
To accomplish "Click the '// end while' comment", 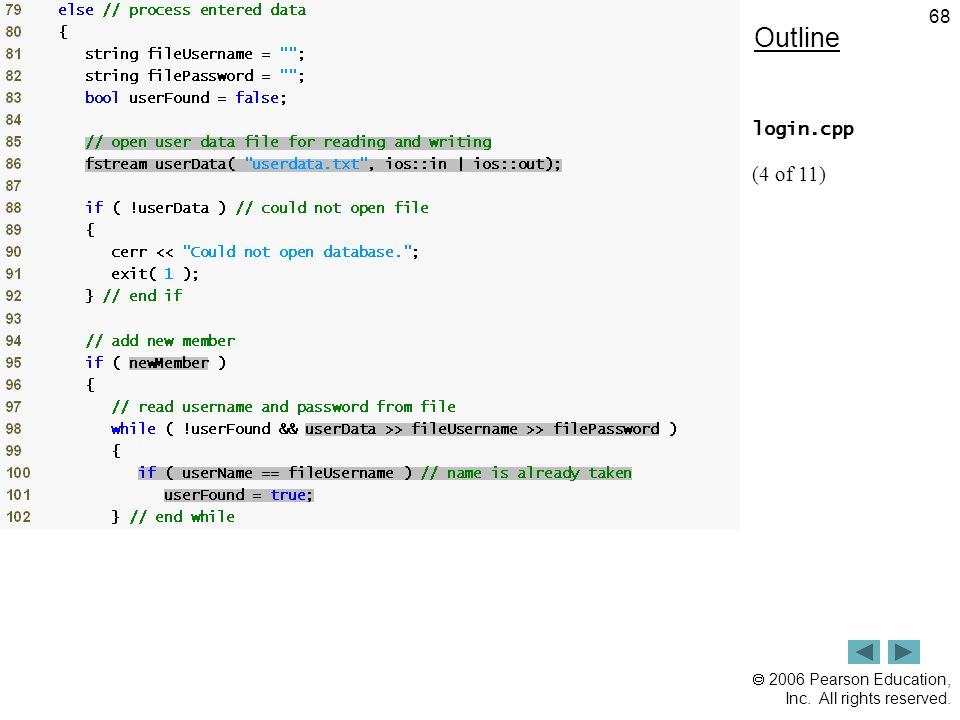I will pyautogui.click(x=182, y=517).
